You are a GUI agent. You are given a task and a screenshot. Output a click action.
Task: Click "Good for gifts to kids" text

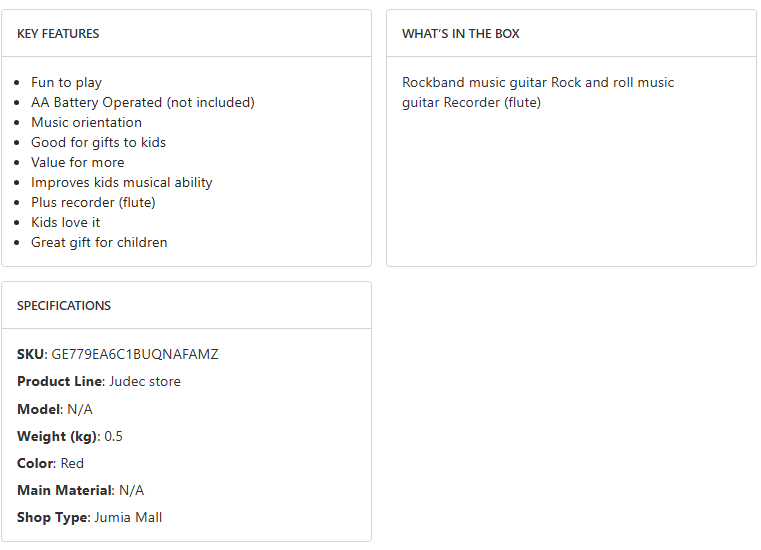click(98, 142)
